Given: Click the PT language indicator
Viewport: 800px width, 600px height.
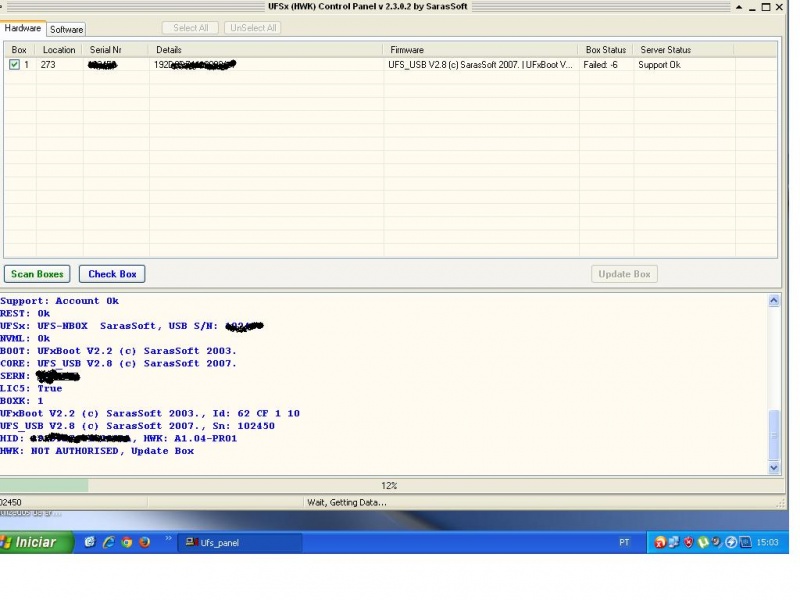Looking at the screenshot, I should coord(624,542).
